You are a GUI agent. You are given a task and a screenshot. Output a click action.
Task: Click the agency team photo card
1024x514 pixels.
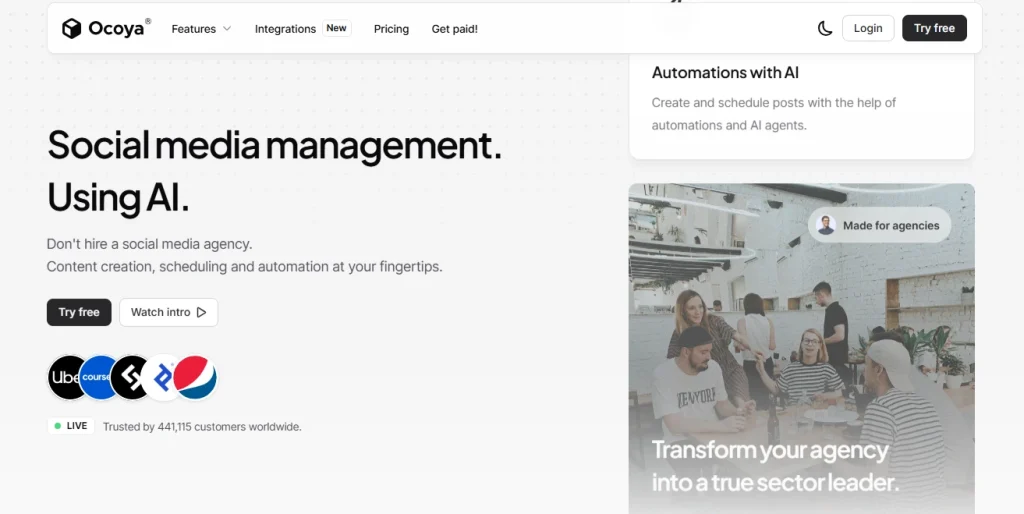point(801,348)
